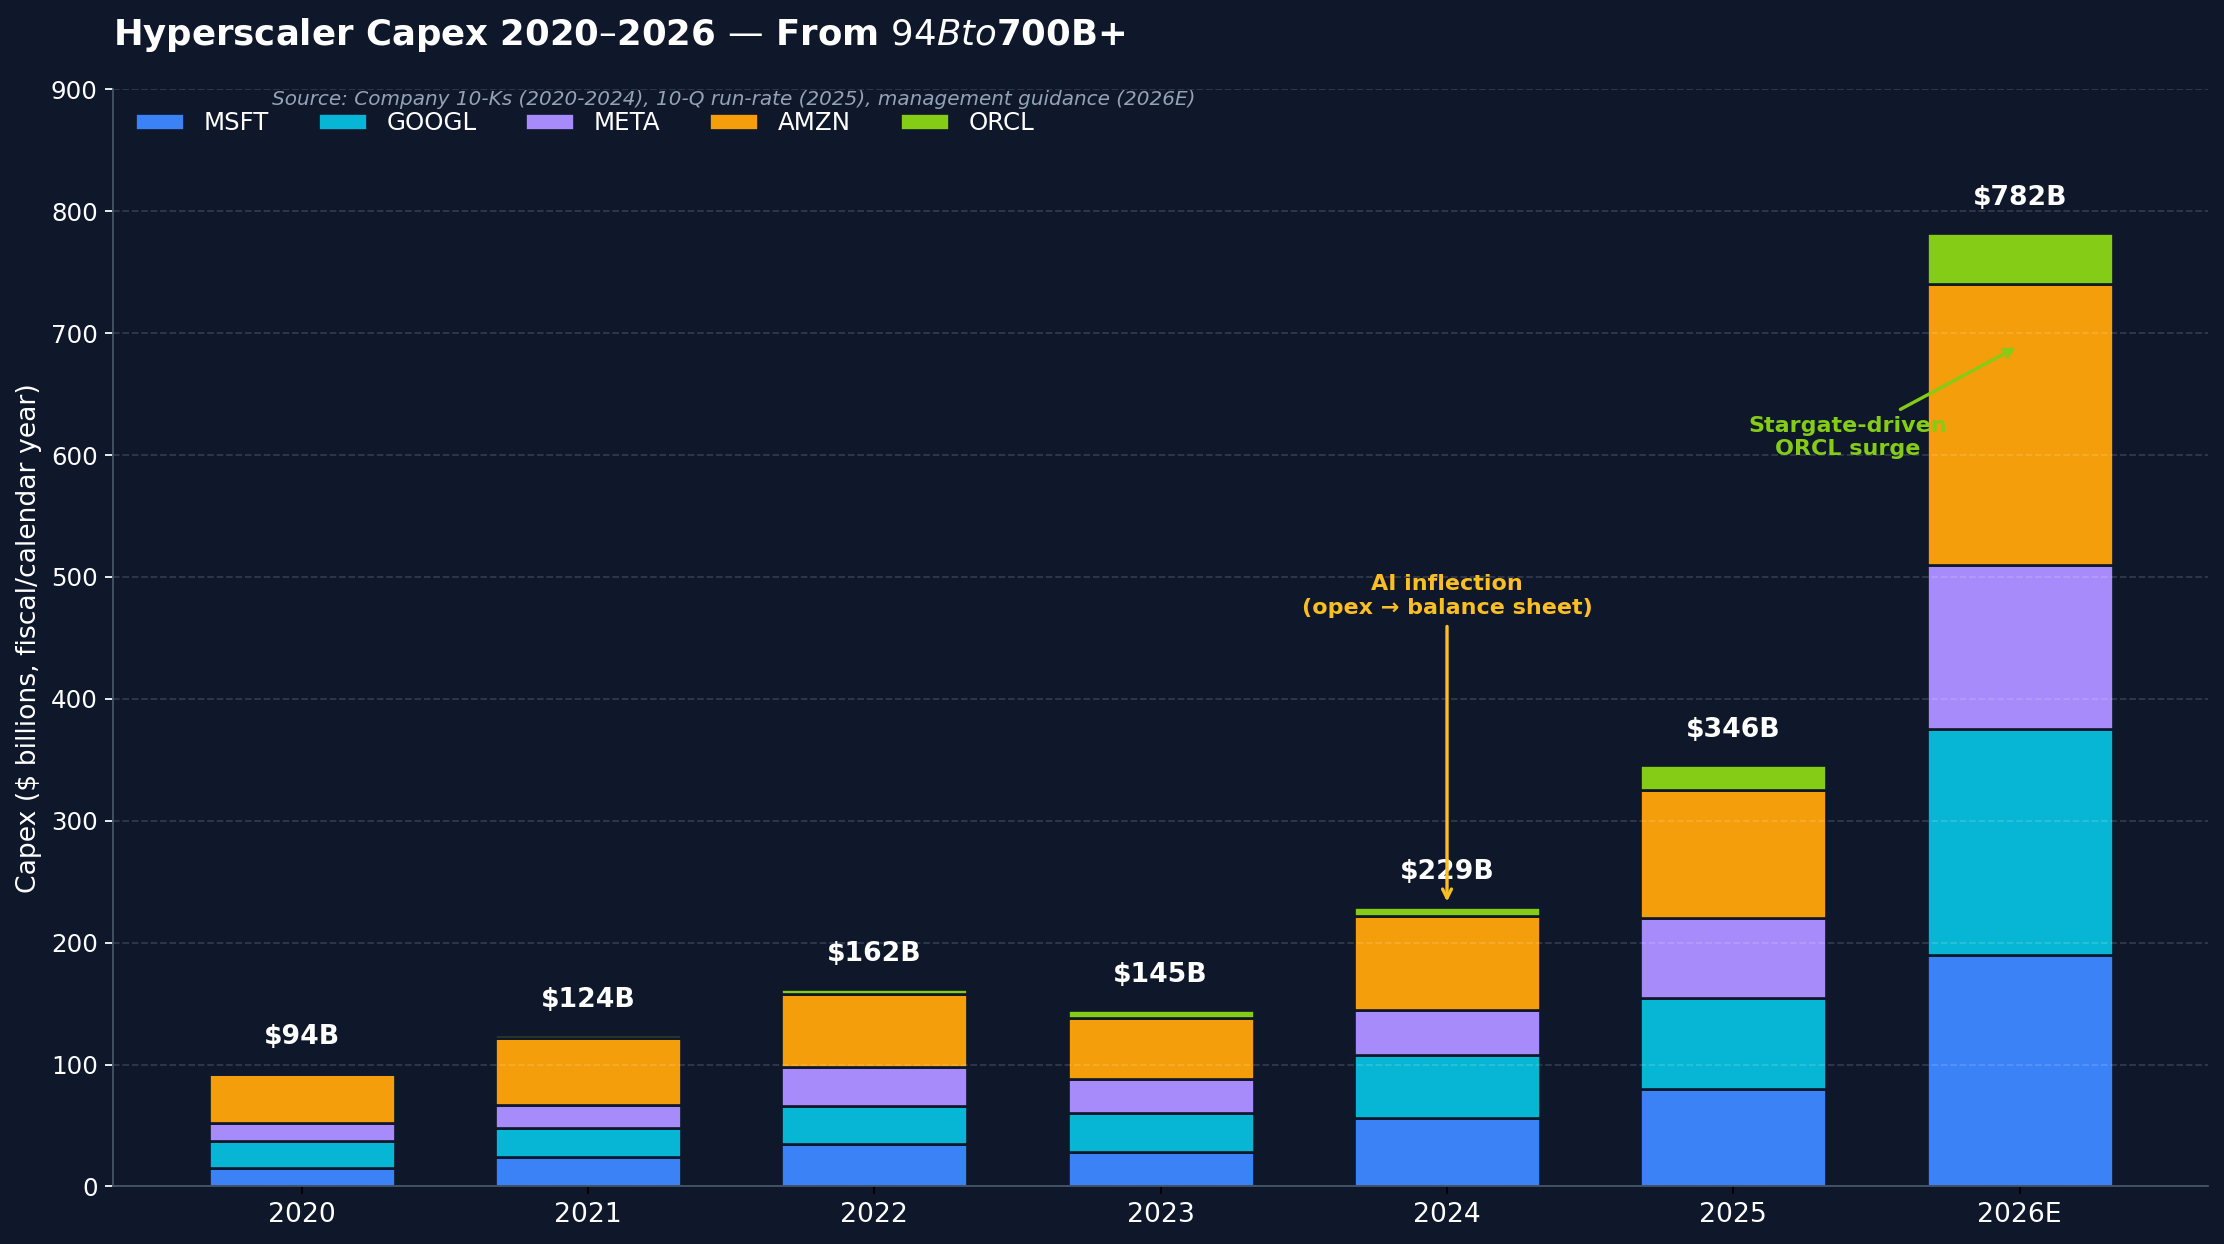
Task: Select the AMZN legend label
Action: 814,122
